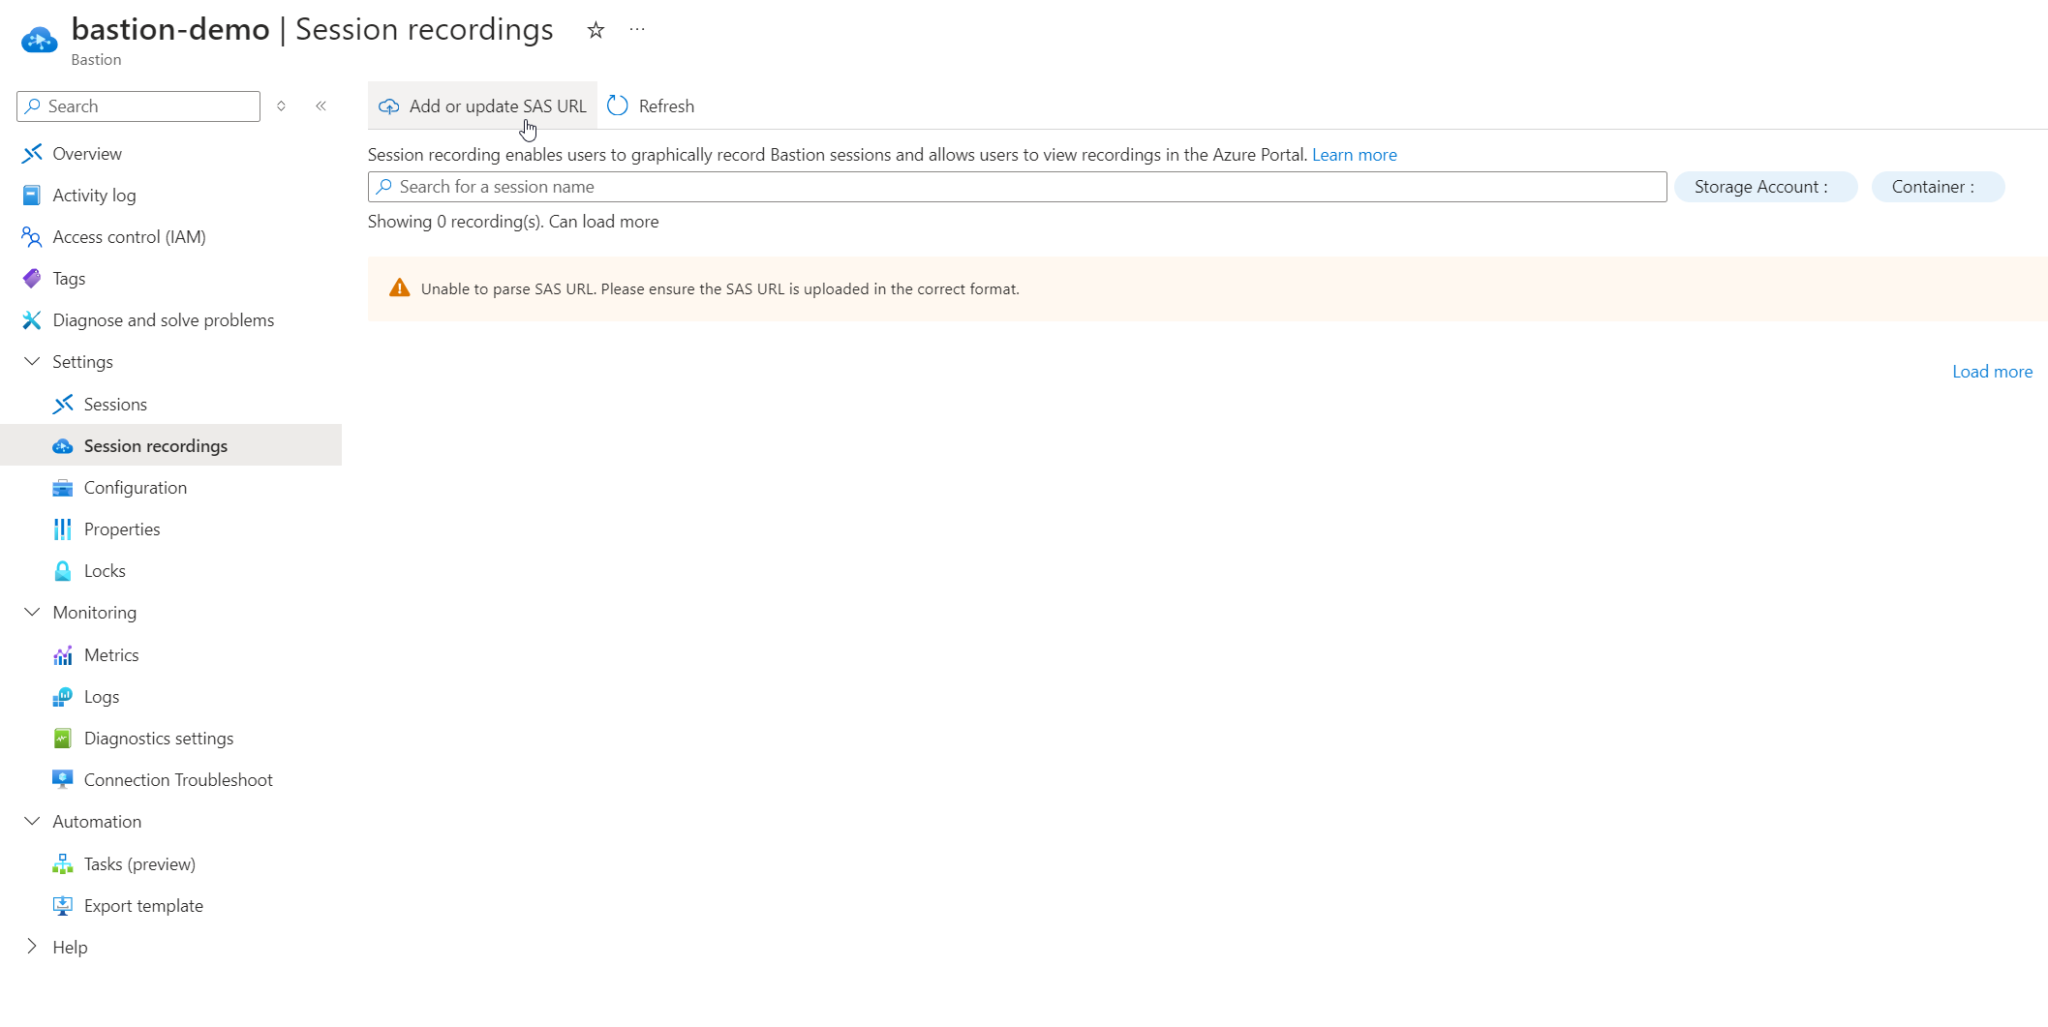
Task: Expand the Help section
Action: coord(31,946)
